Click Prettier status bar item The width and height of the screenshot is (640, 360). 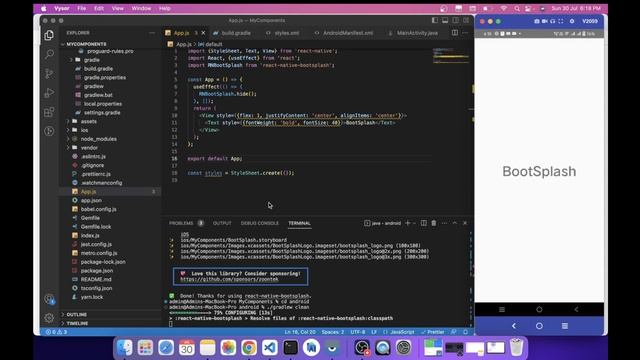point(433,332)
